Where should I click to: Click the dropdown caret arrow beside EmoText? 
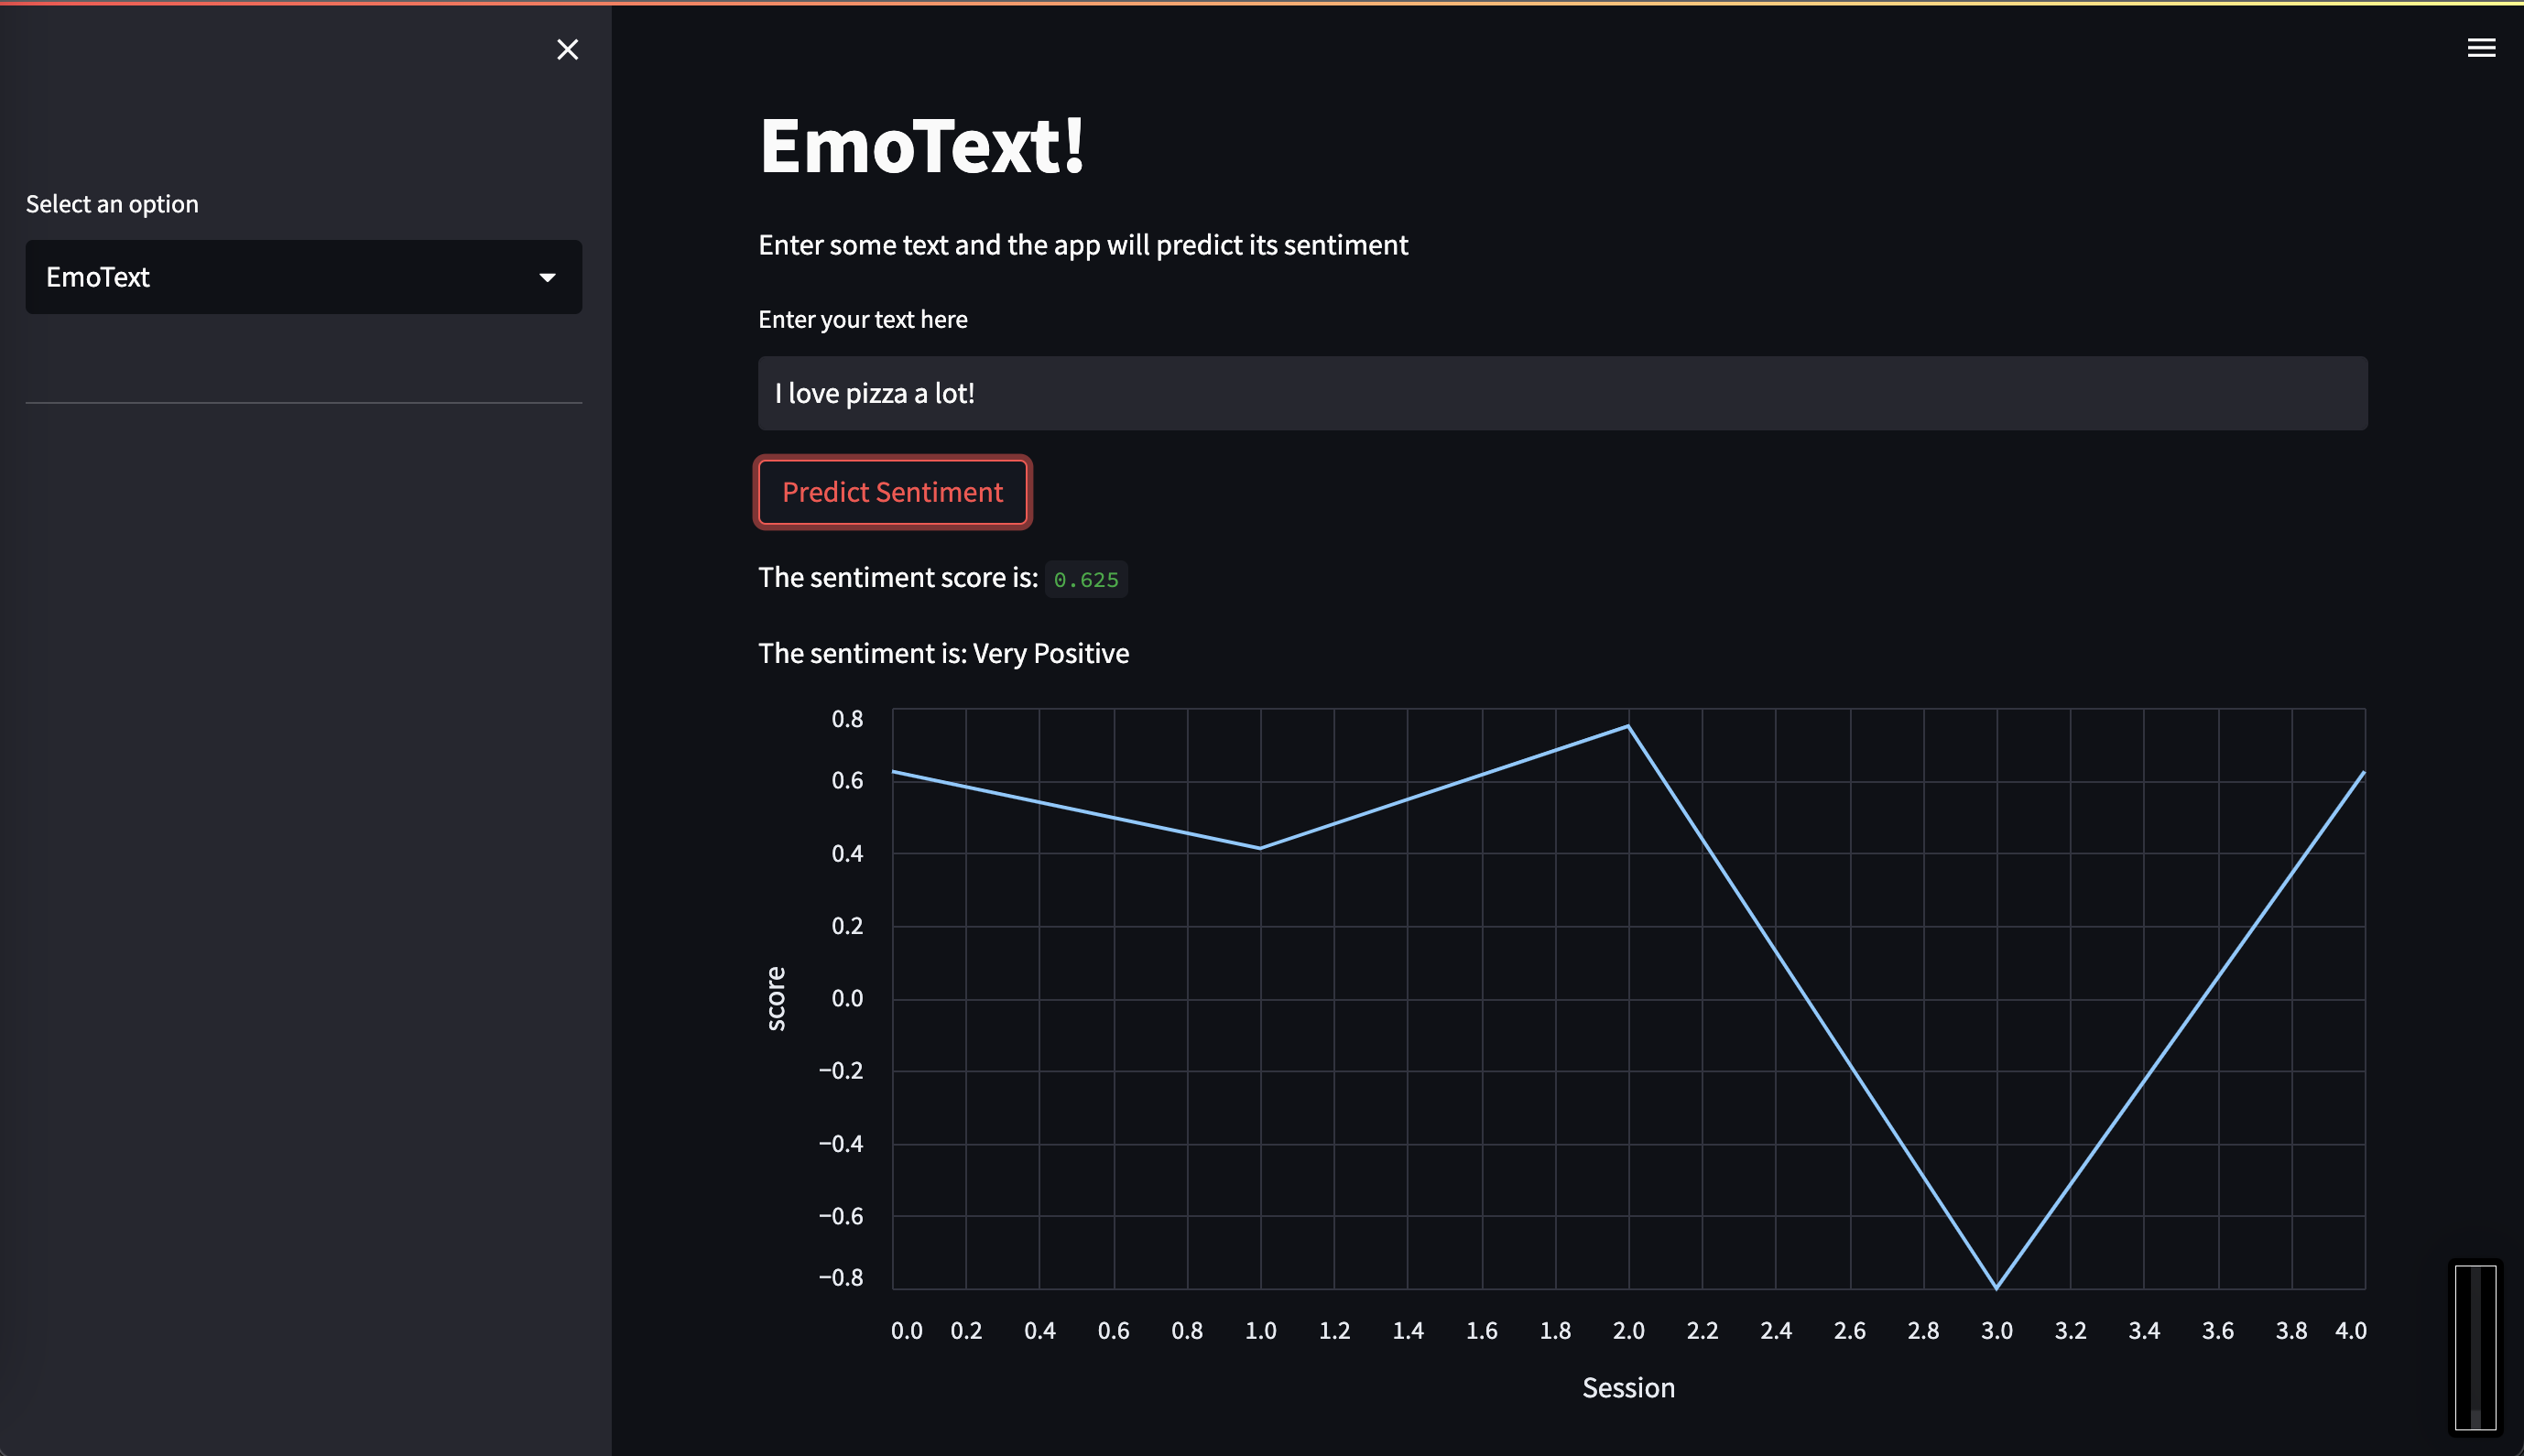547,277
